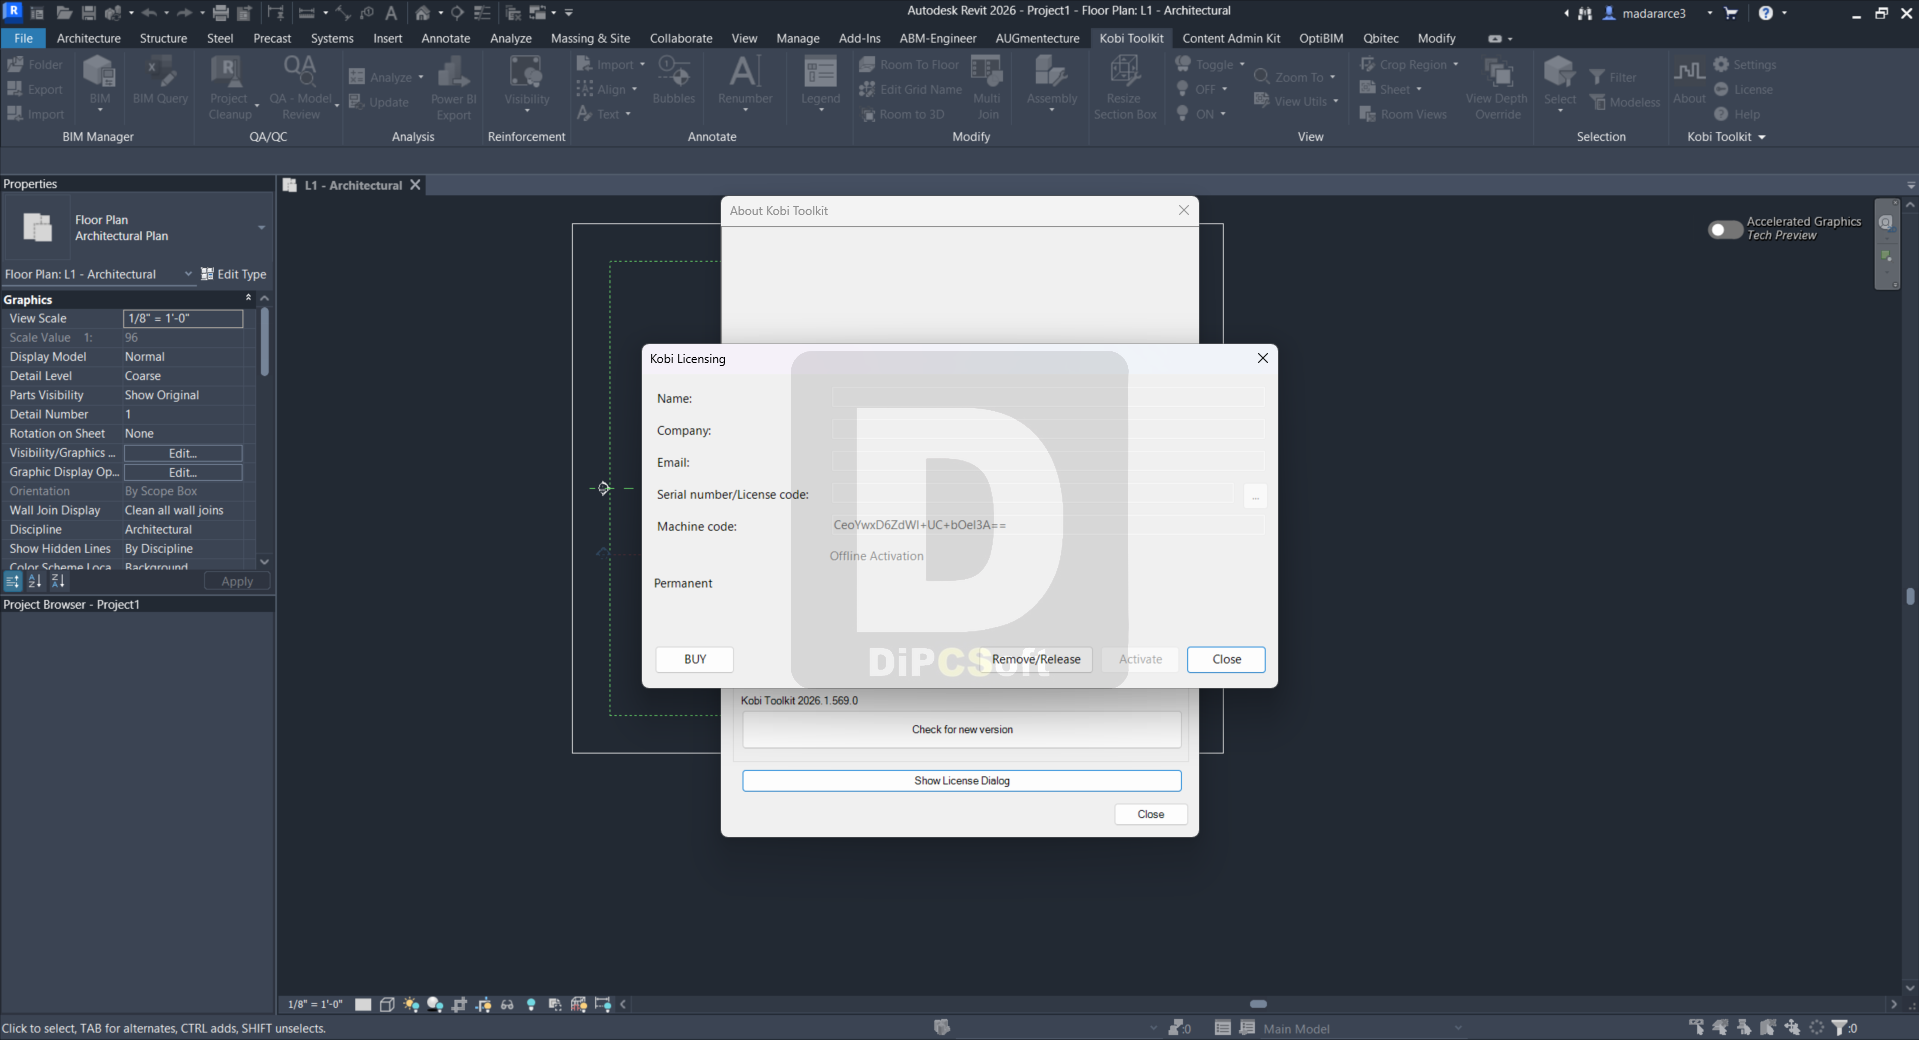Click the drawing area's vertical scrollbar thumb
The image size is (1920, 1040).
(1911, 596)
